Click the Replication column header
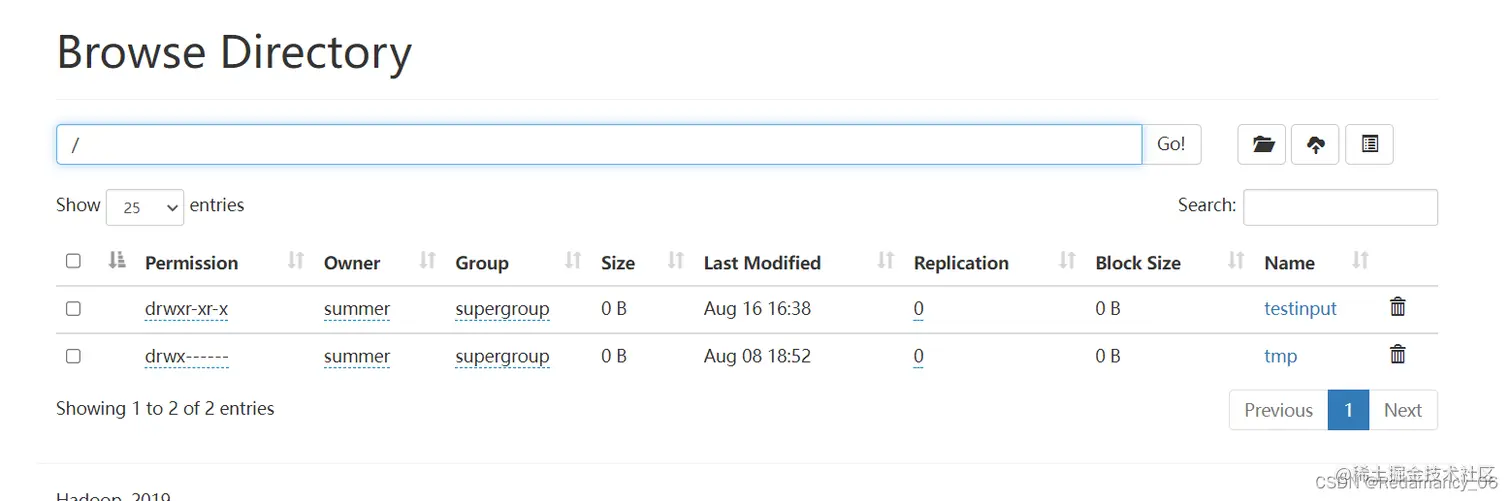Viewport: 1512px width, 501px height. 961,263
